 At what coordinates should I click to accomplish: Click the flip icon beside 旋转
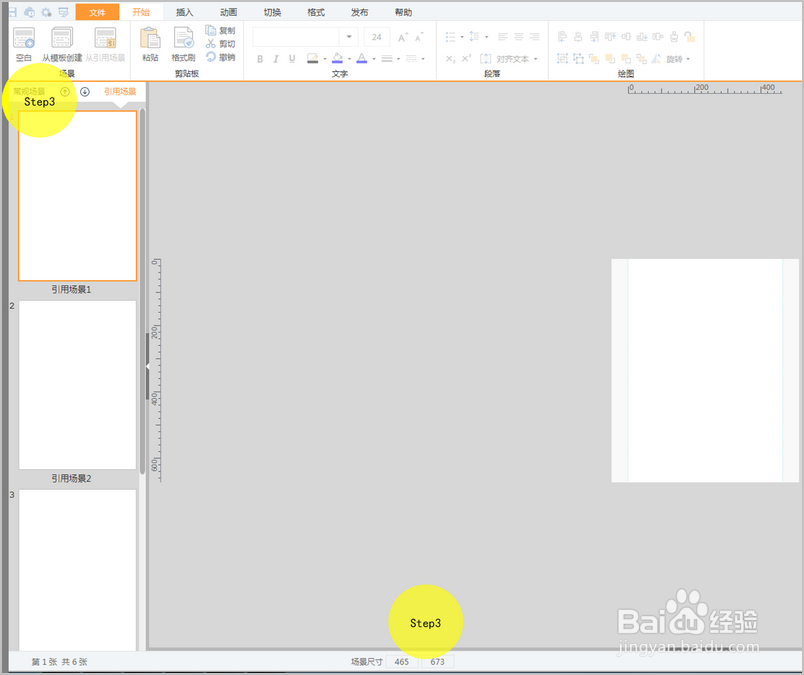click(656, 59)
